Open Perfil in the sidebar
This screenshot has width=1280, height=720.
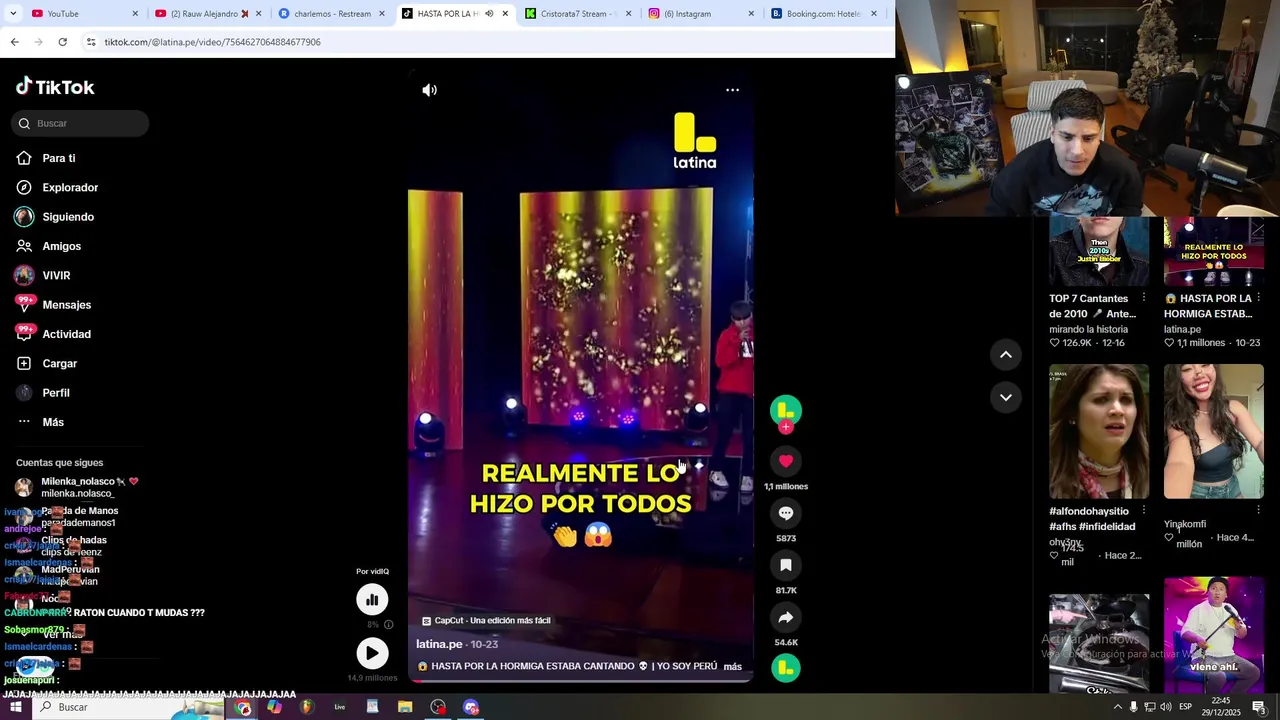pos(56,393)
